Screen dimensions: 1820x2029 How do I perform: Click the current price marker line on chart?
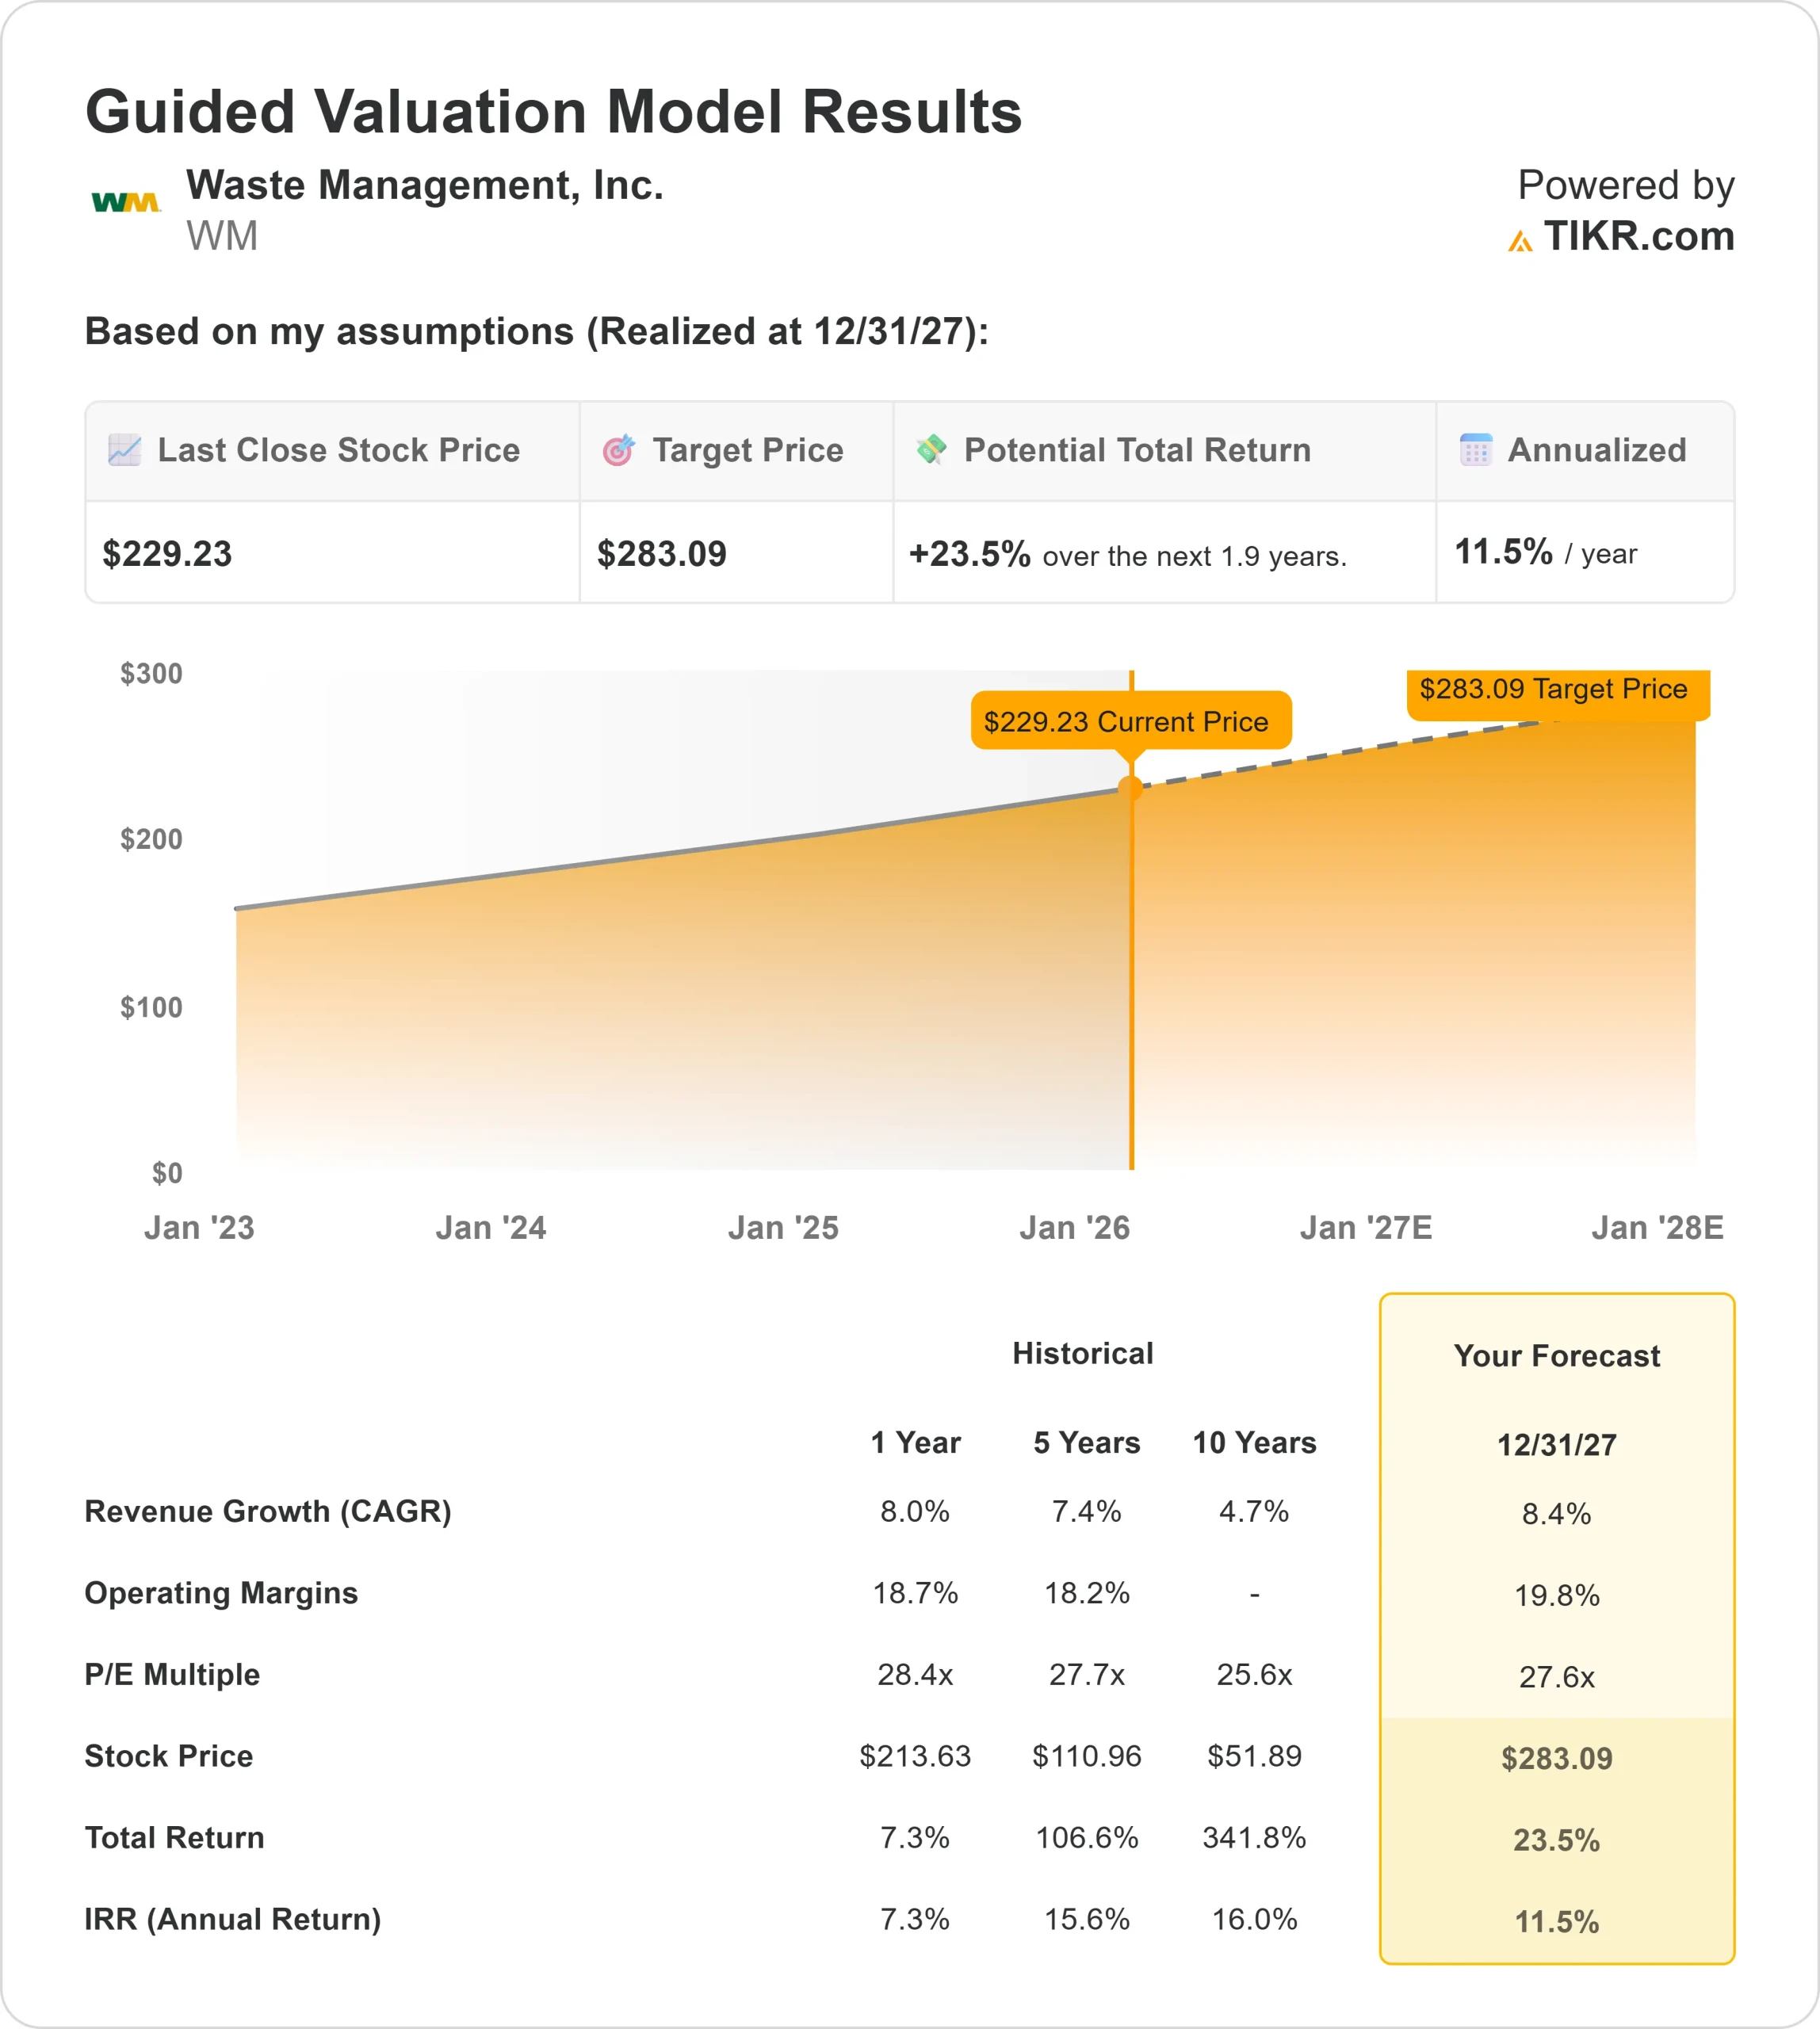point(1131,950)
